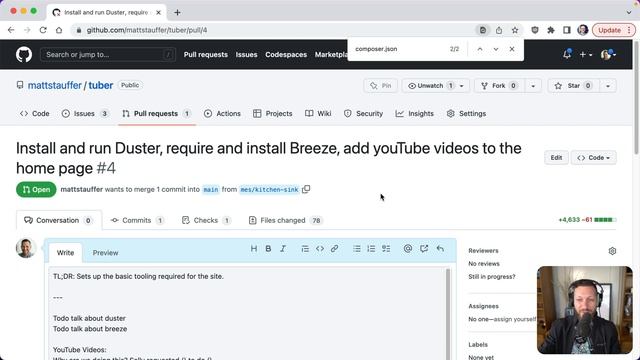The width and height of the screenshot is (640, 360).
Task: Go to previous find-in-page match
Action: click(480, 49)
